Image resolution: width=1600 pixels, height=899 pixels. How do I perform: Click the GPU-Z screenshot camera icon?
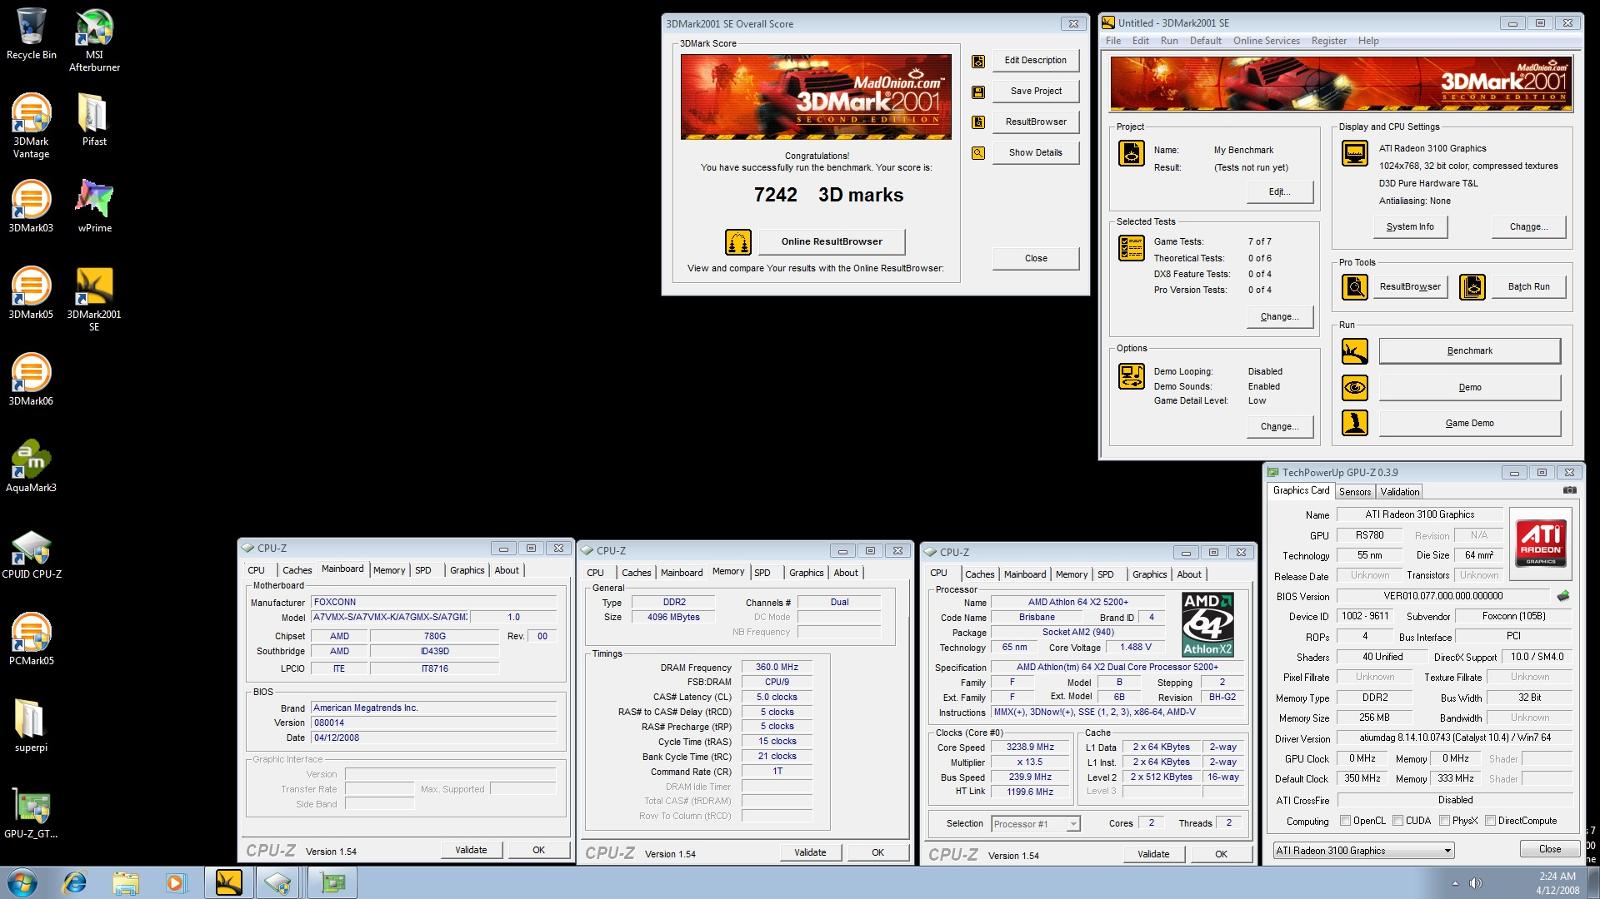[1570, 490]
